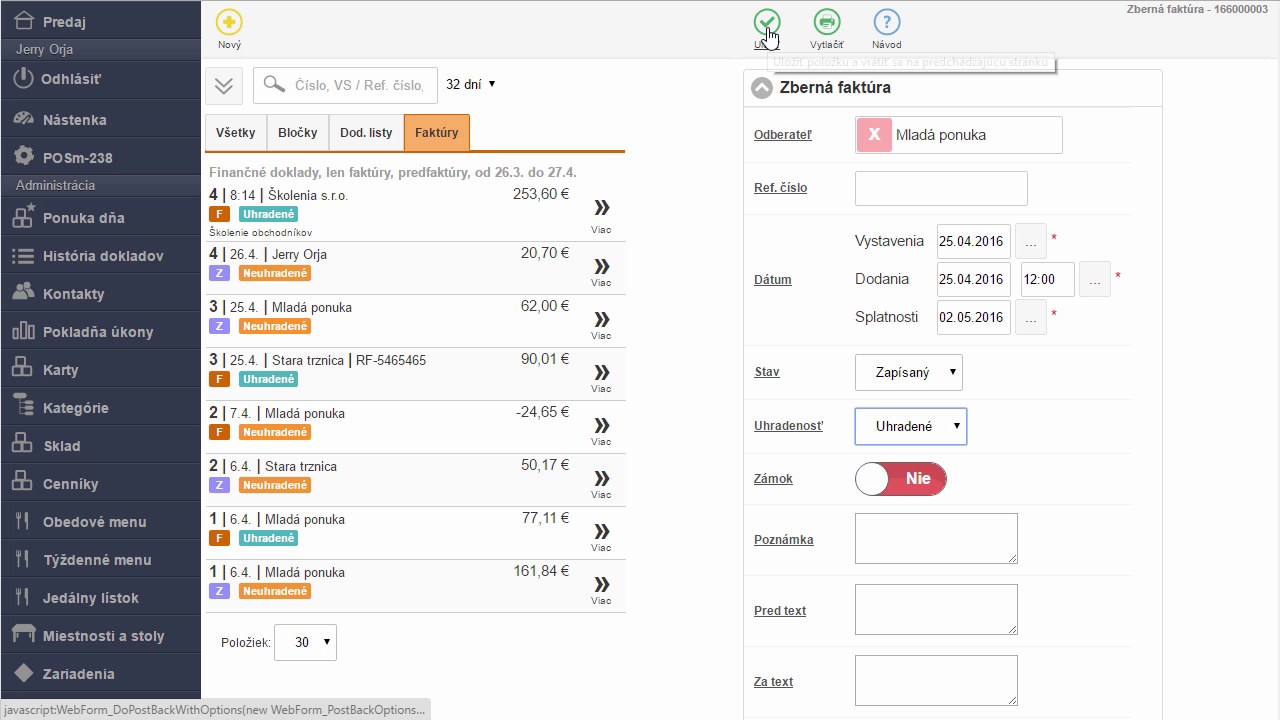Open POSm-238 gear settings icon
The image size is (1280, 720).
click(x=23, y=157)
